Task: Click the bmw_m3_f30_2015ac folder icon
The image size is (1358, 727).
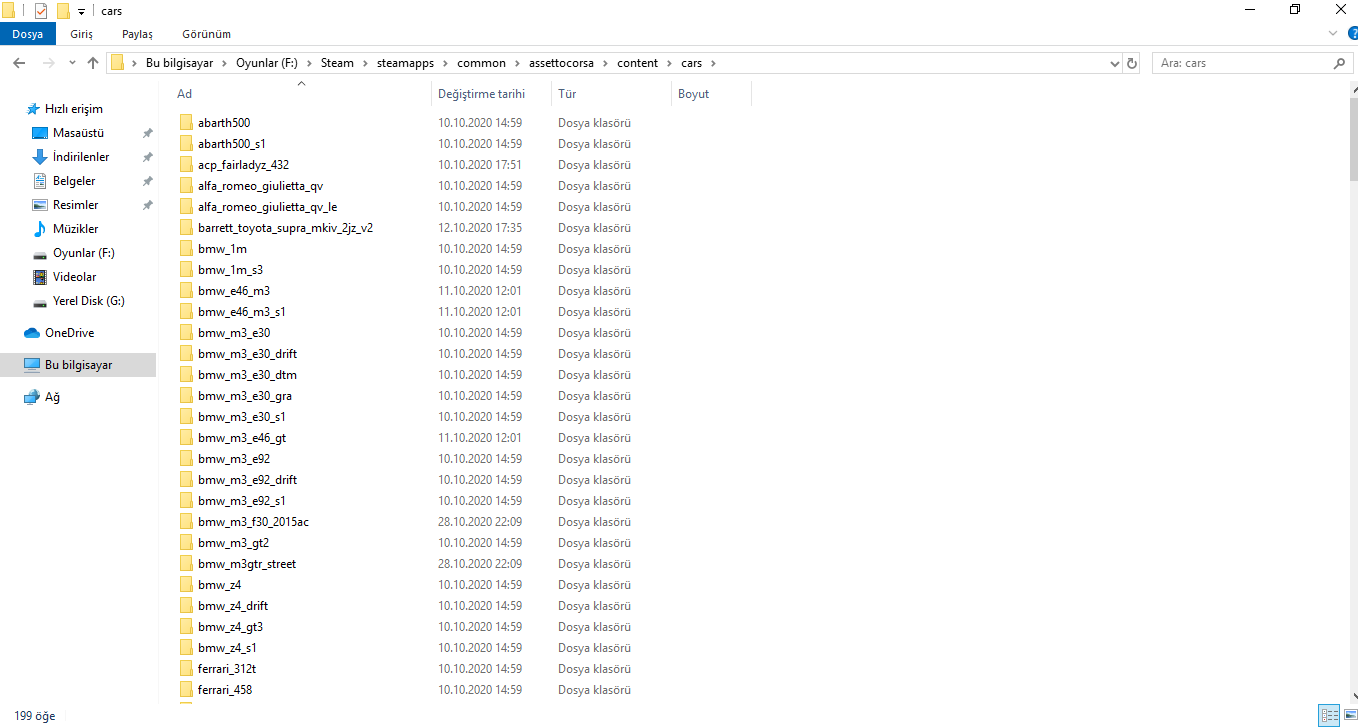Action: click(186, 522)
